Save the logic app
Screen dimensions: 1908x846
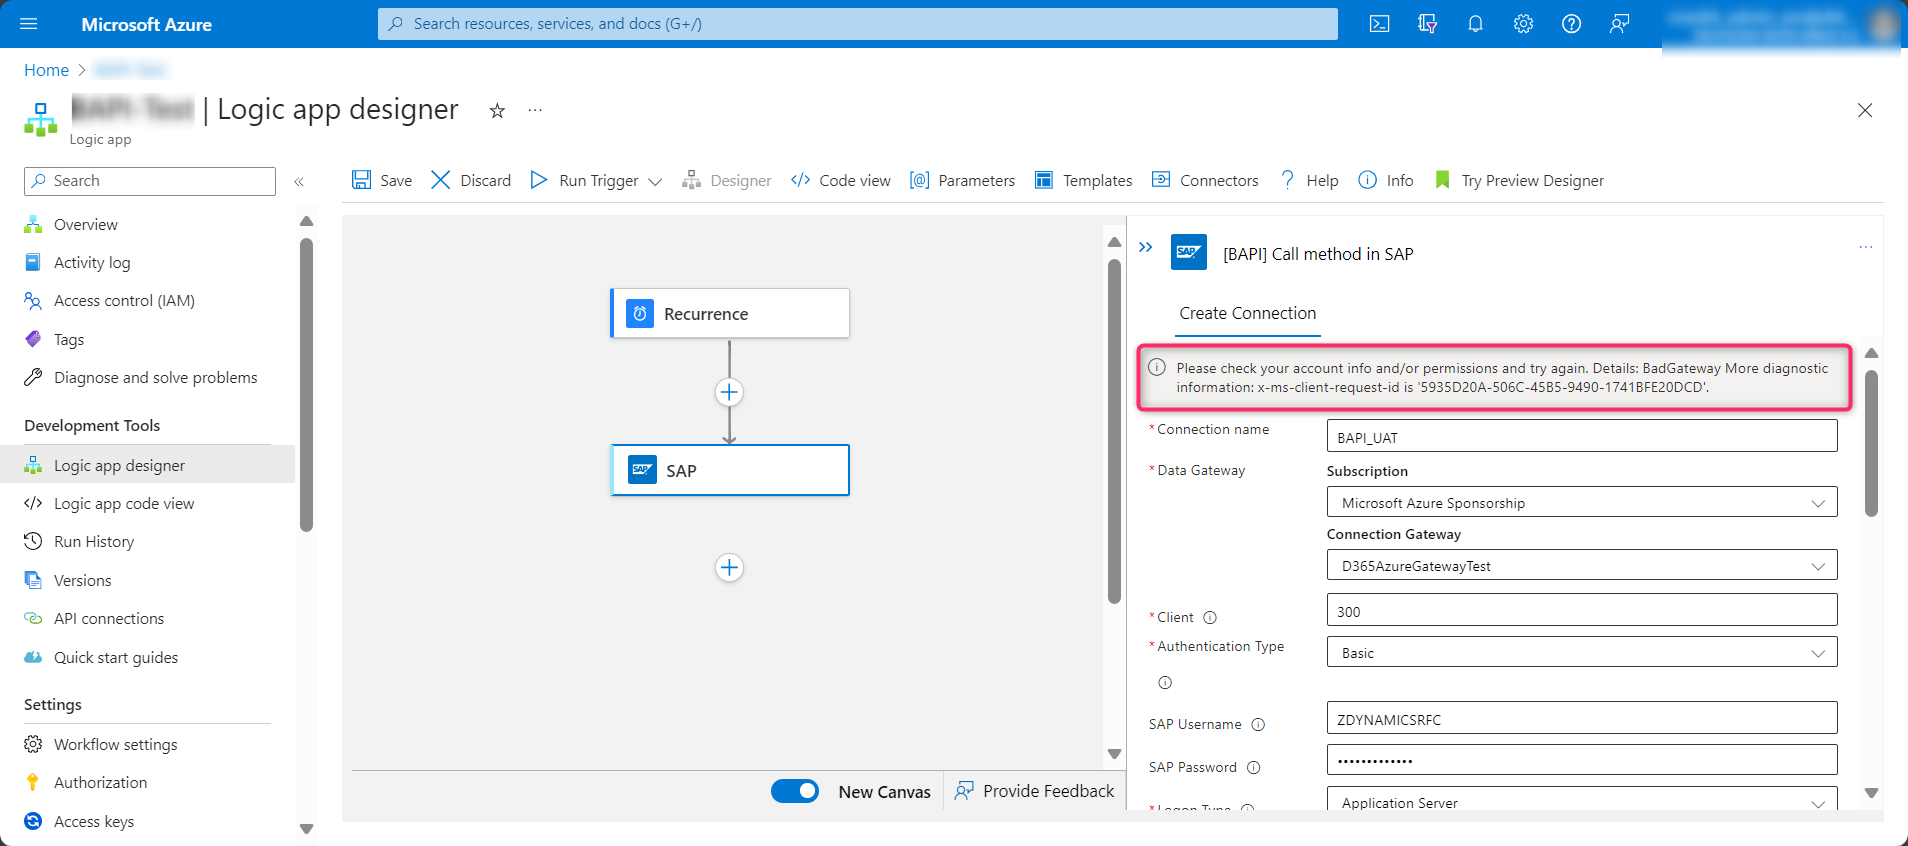382,180
